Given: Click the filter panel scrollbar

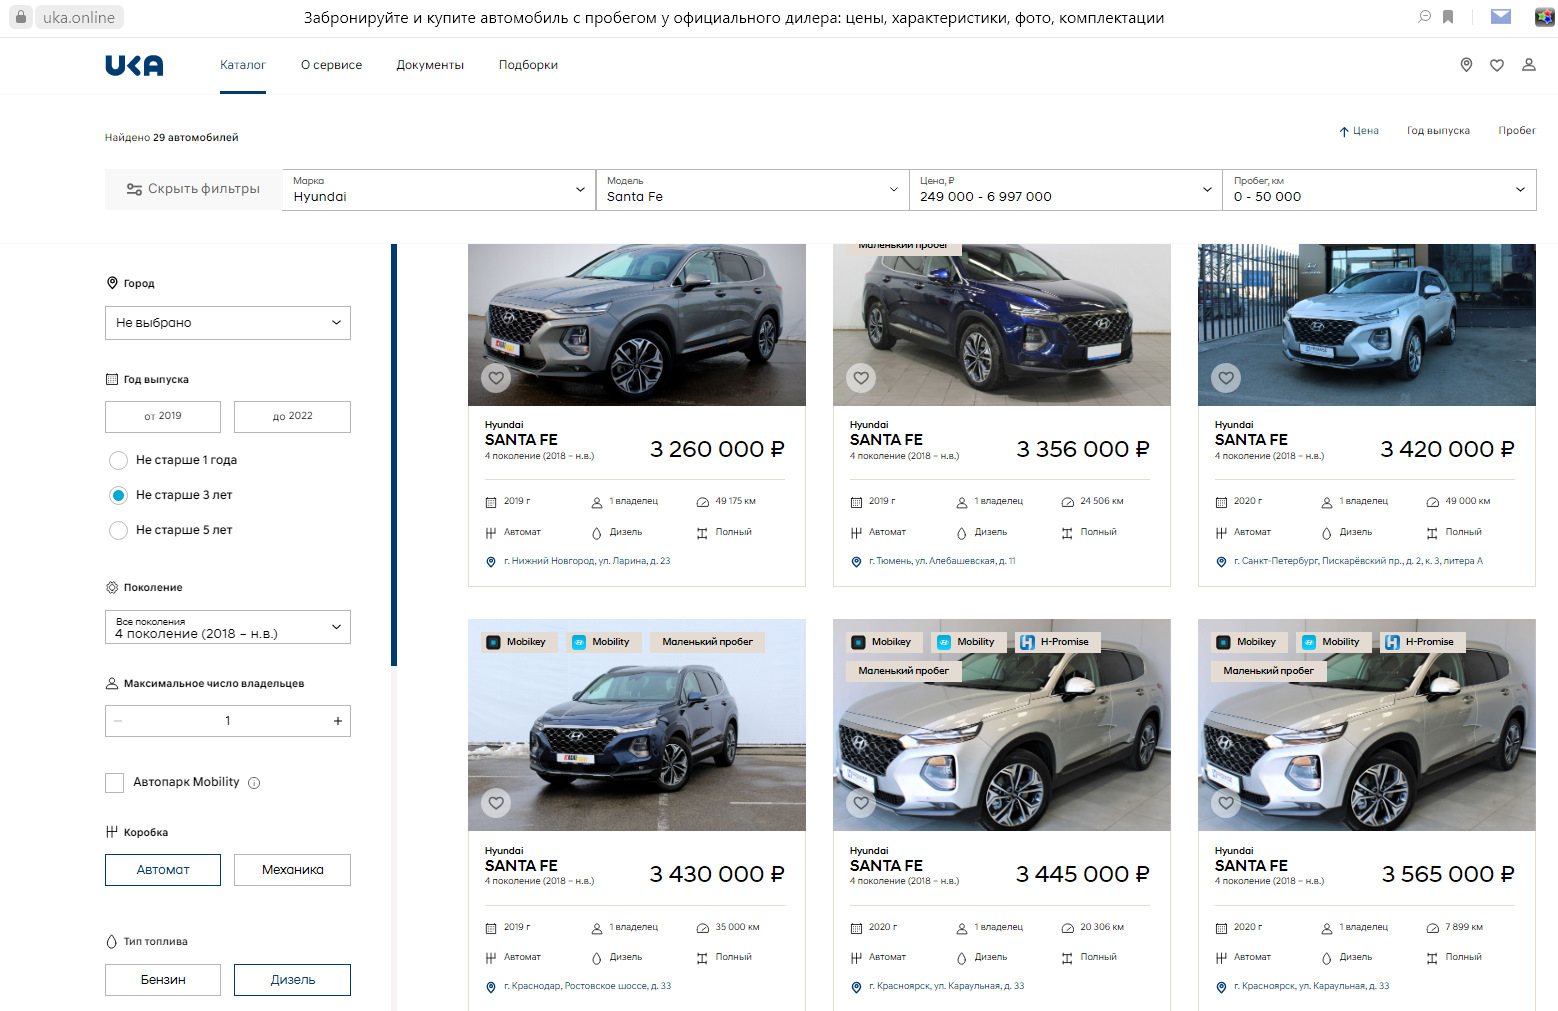Looking at the screenshot, I should 394,455.
